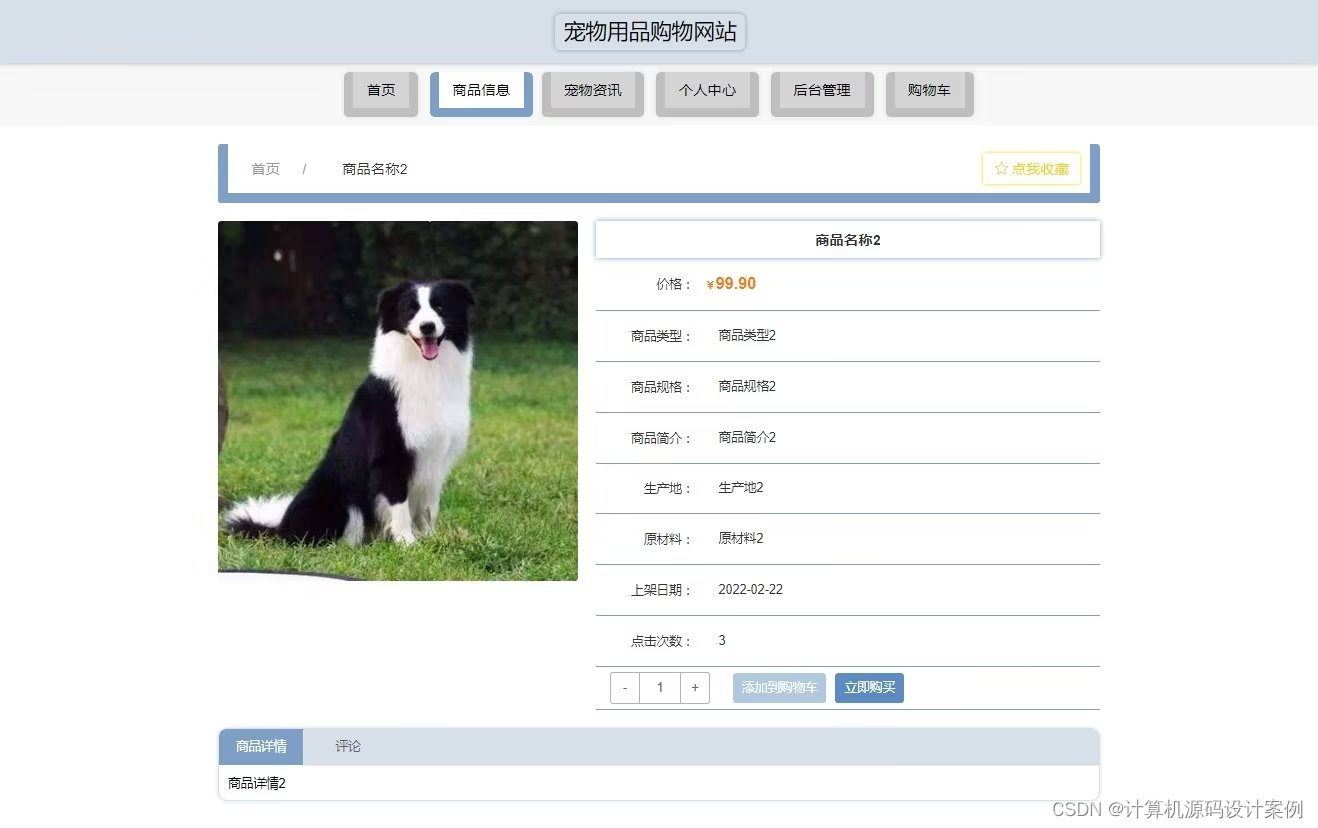
Task: Return to 首页 homepage via navigation bar
Action: point(380,91)
